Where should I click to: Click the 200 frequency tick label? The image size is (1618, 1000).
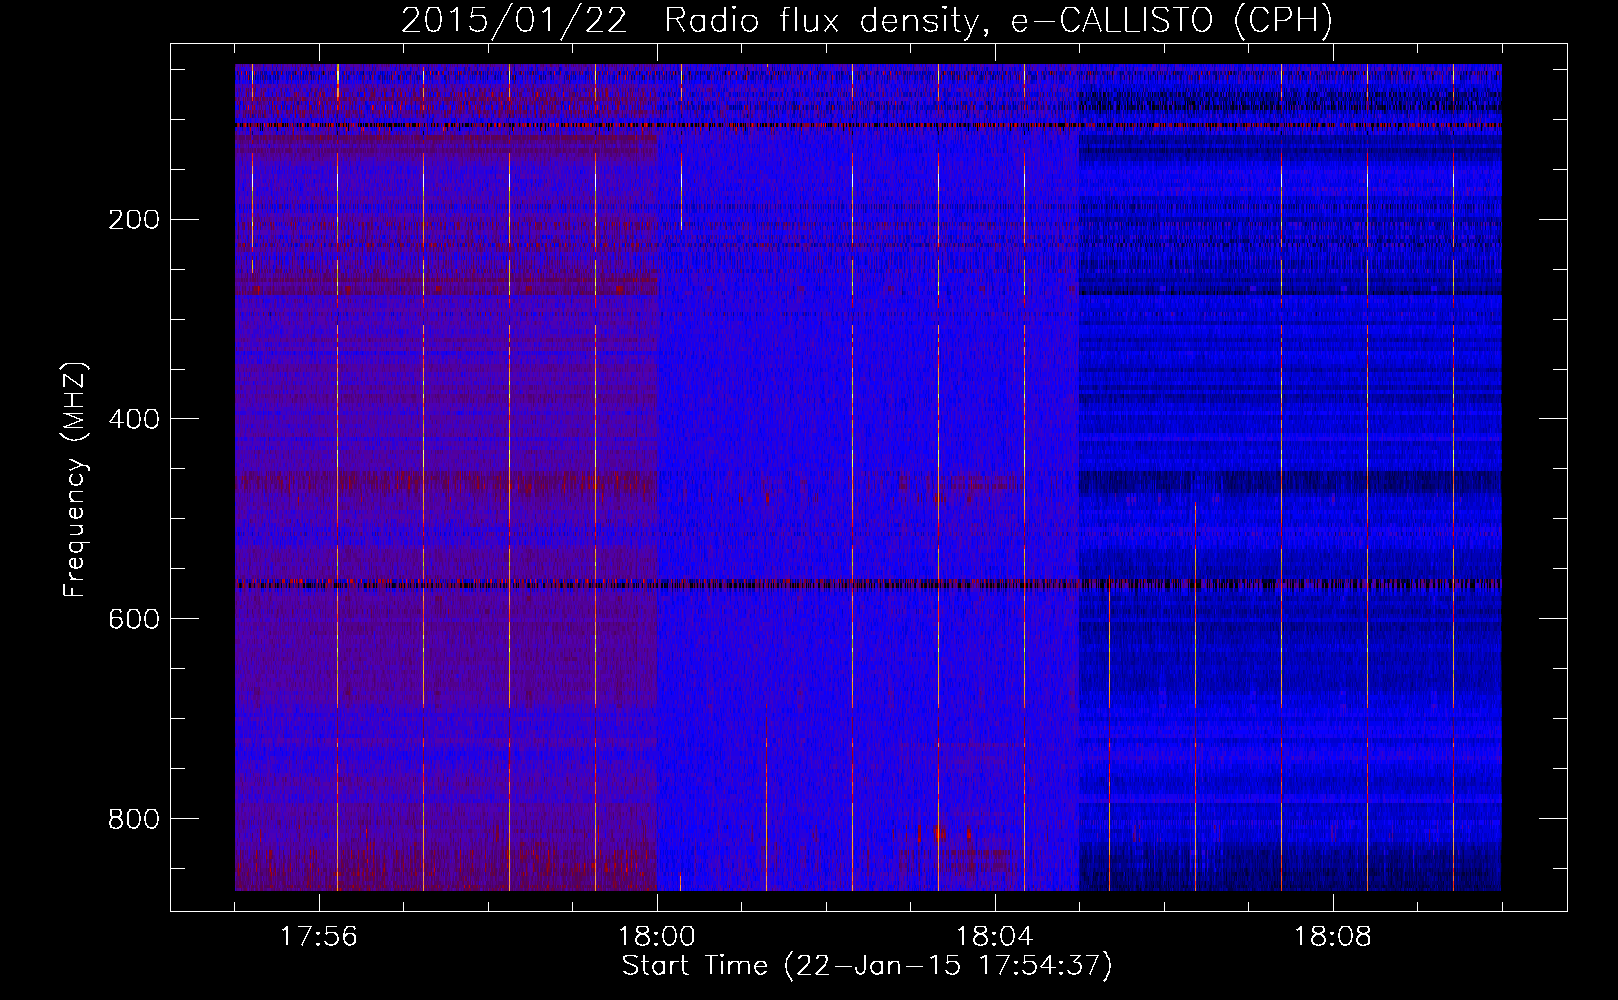point(134,219)
